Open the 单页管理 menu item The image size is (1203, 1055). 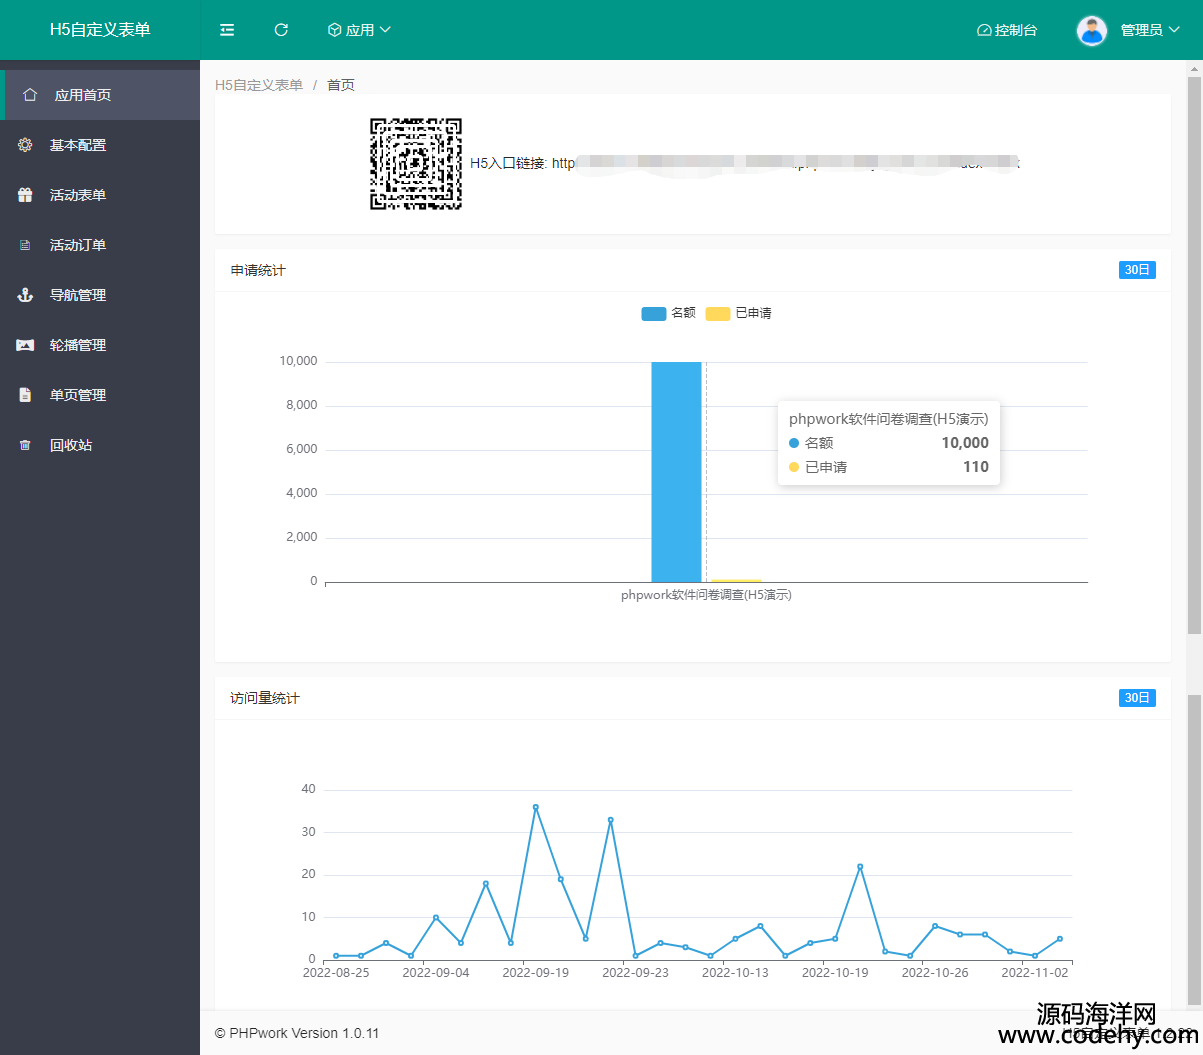78,395
